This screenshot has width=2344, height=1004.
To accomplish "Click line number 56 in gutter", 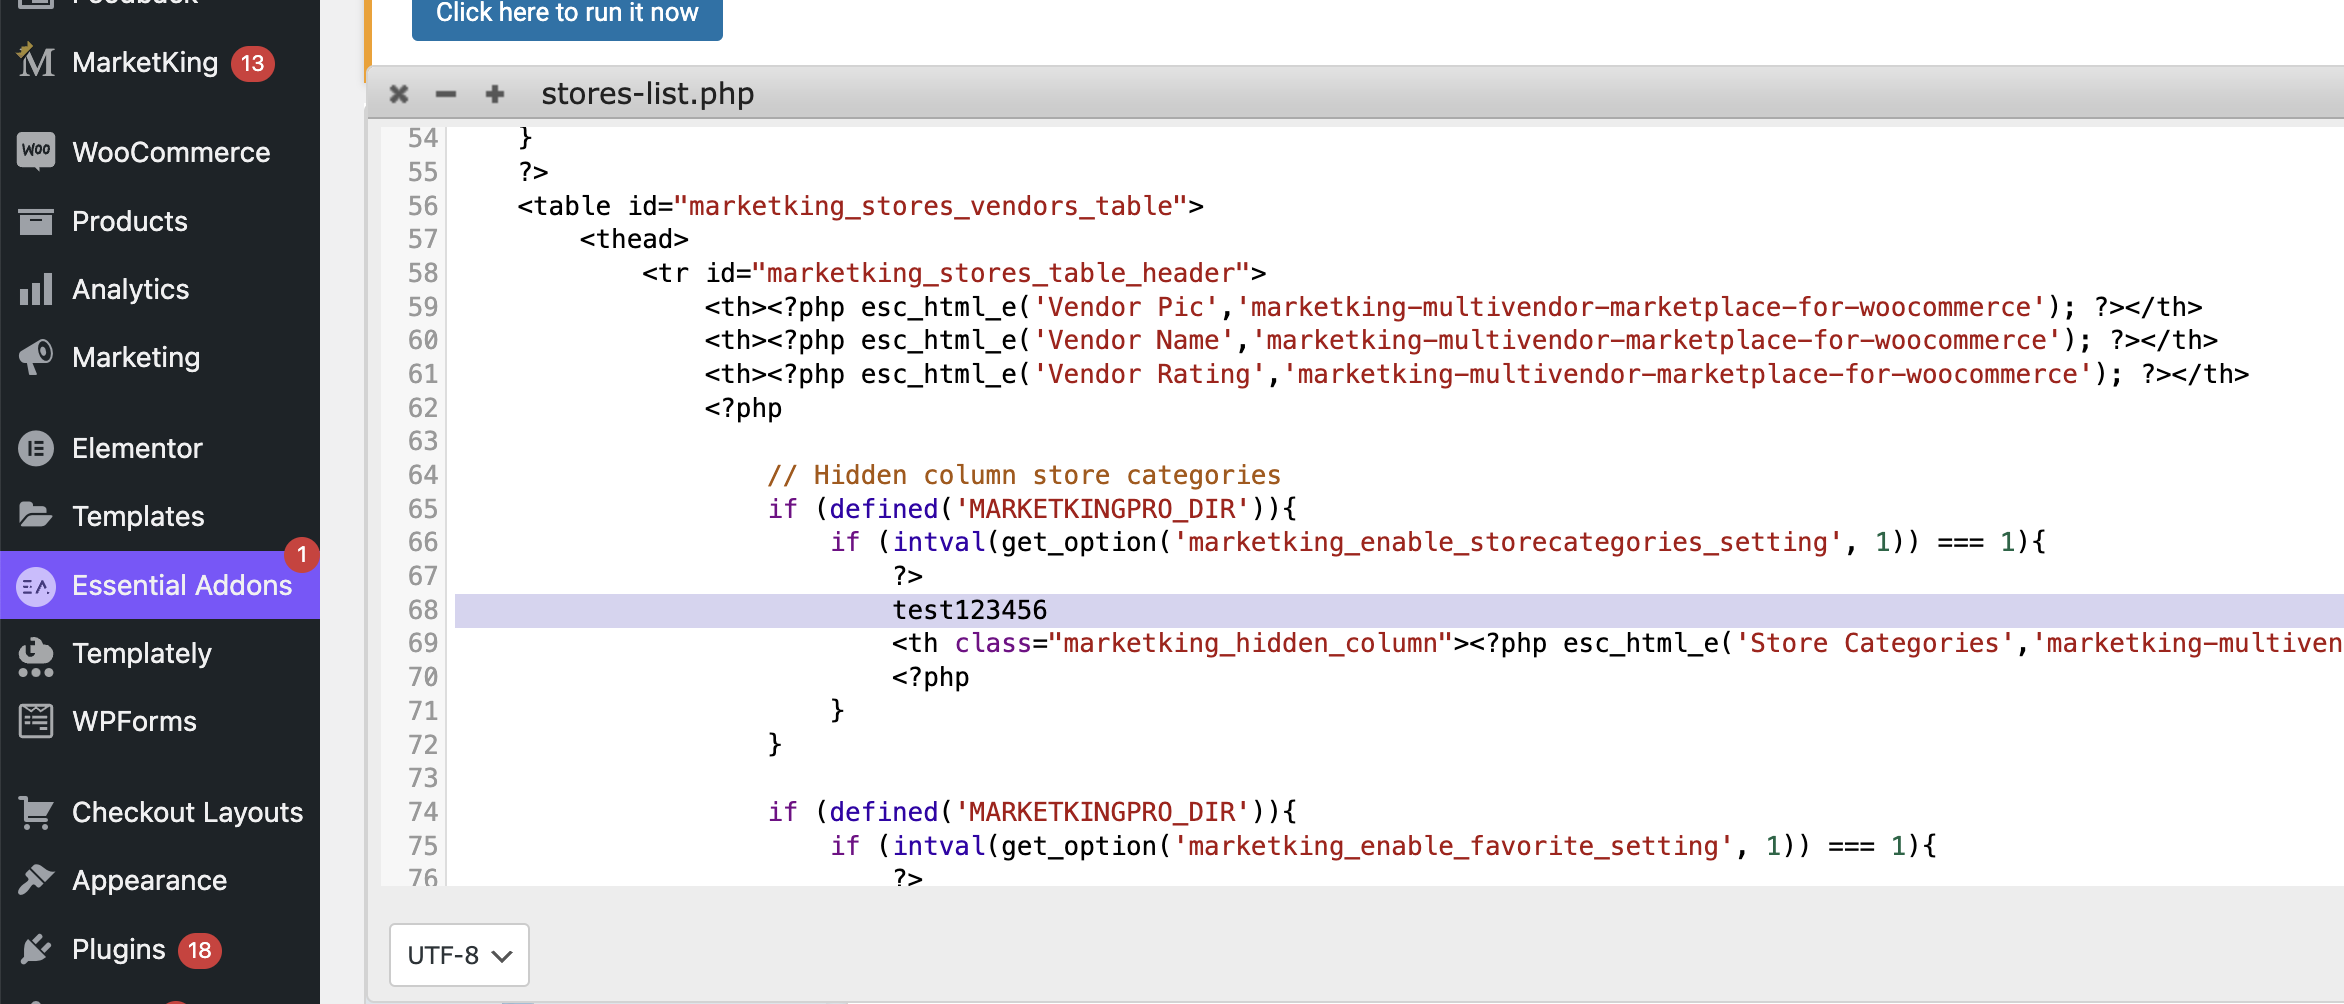I will (423, 206).
